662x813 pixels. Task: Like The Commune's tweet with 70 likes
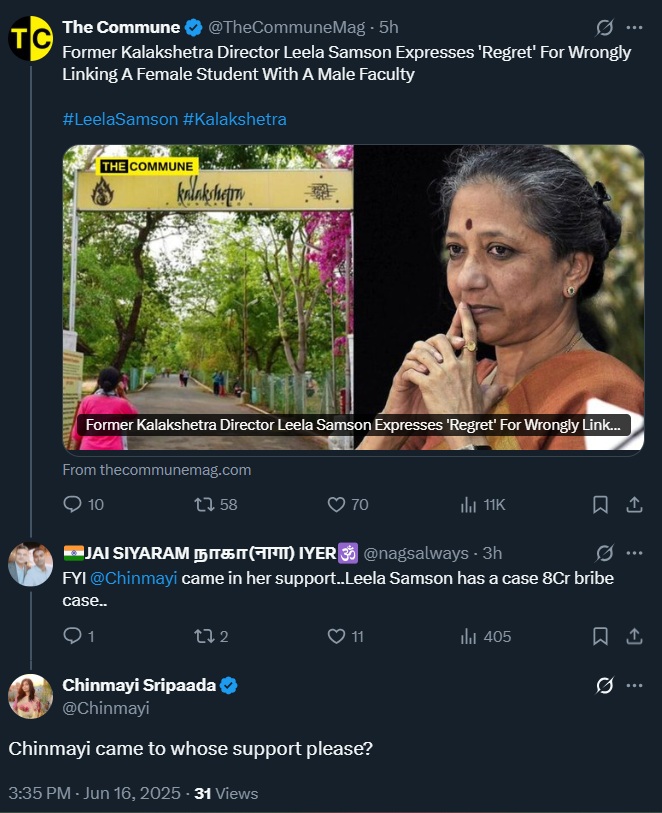coord(337,505)
